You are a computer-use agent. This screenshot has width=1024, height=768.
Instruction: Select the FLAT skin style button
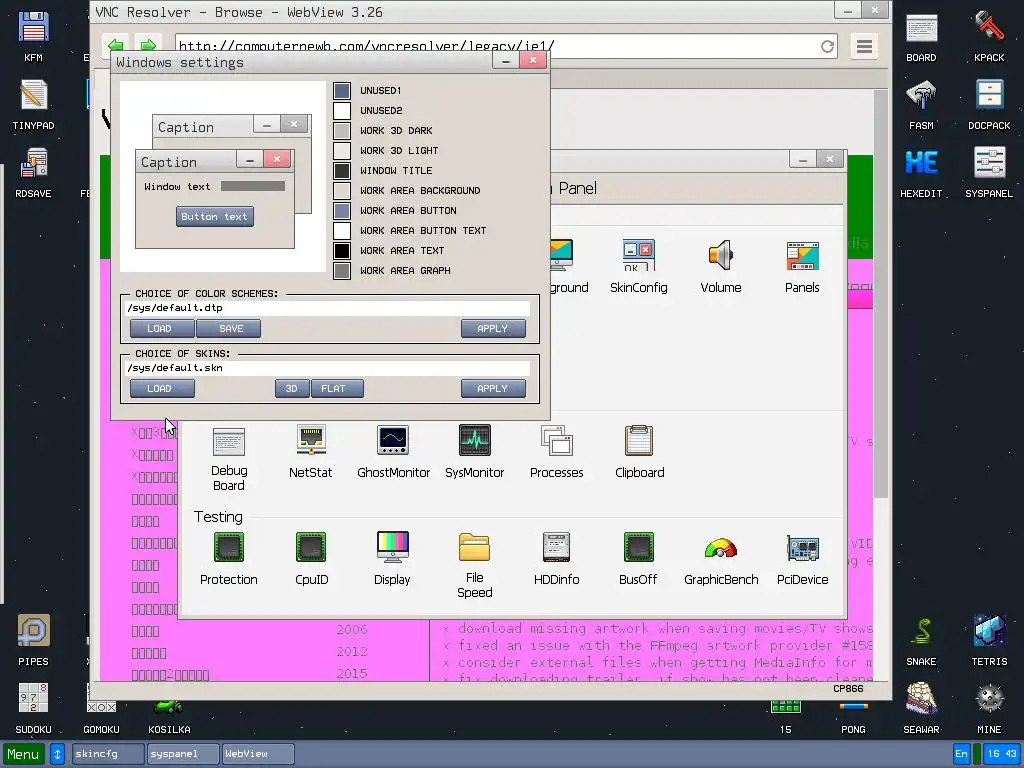click(338, 389)
